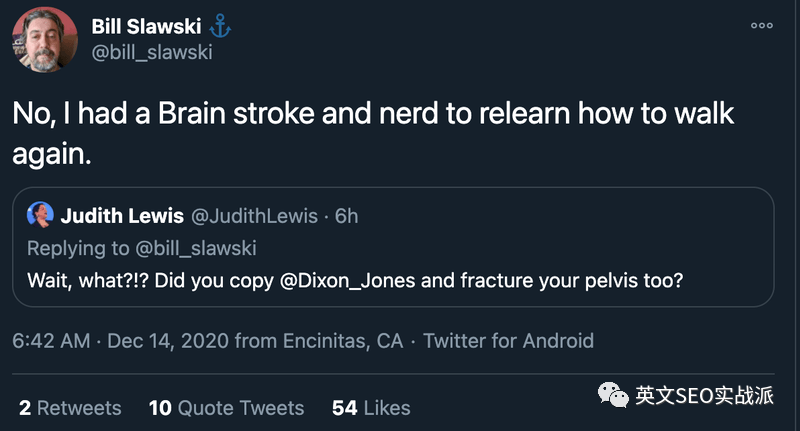
Task: Open Judith Lewis's small profile avatar
Action: coord(40,215)
